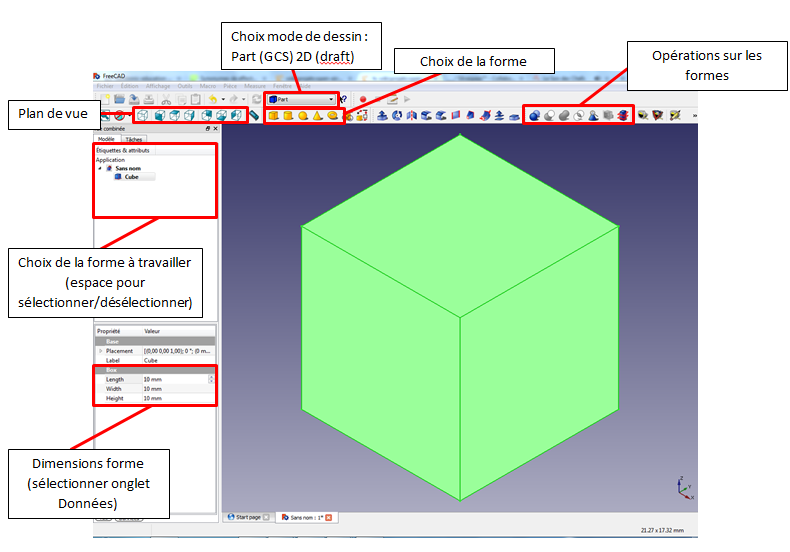Collapse the Sans nom document tree
Screen dimensions: 790x552
tap(100, 168)
